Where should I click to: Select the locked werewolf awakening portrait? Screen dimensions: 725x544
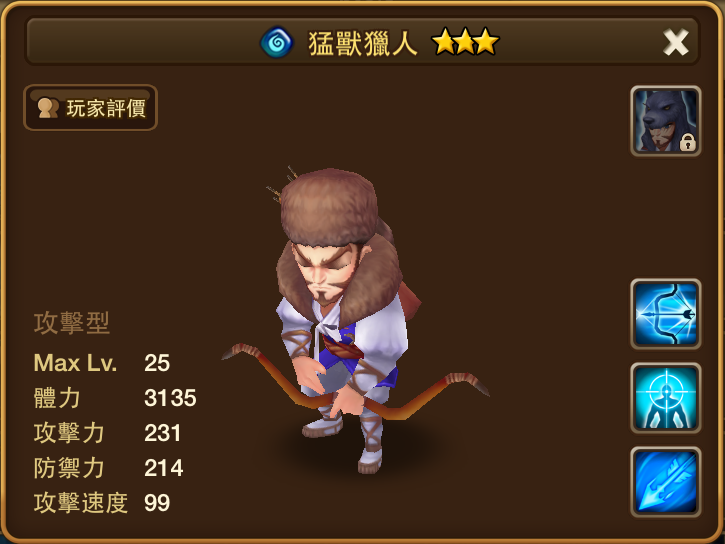tap(666, 121)
